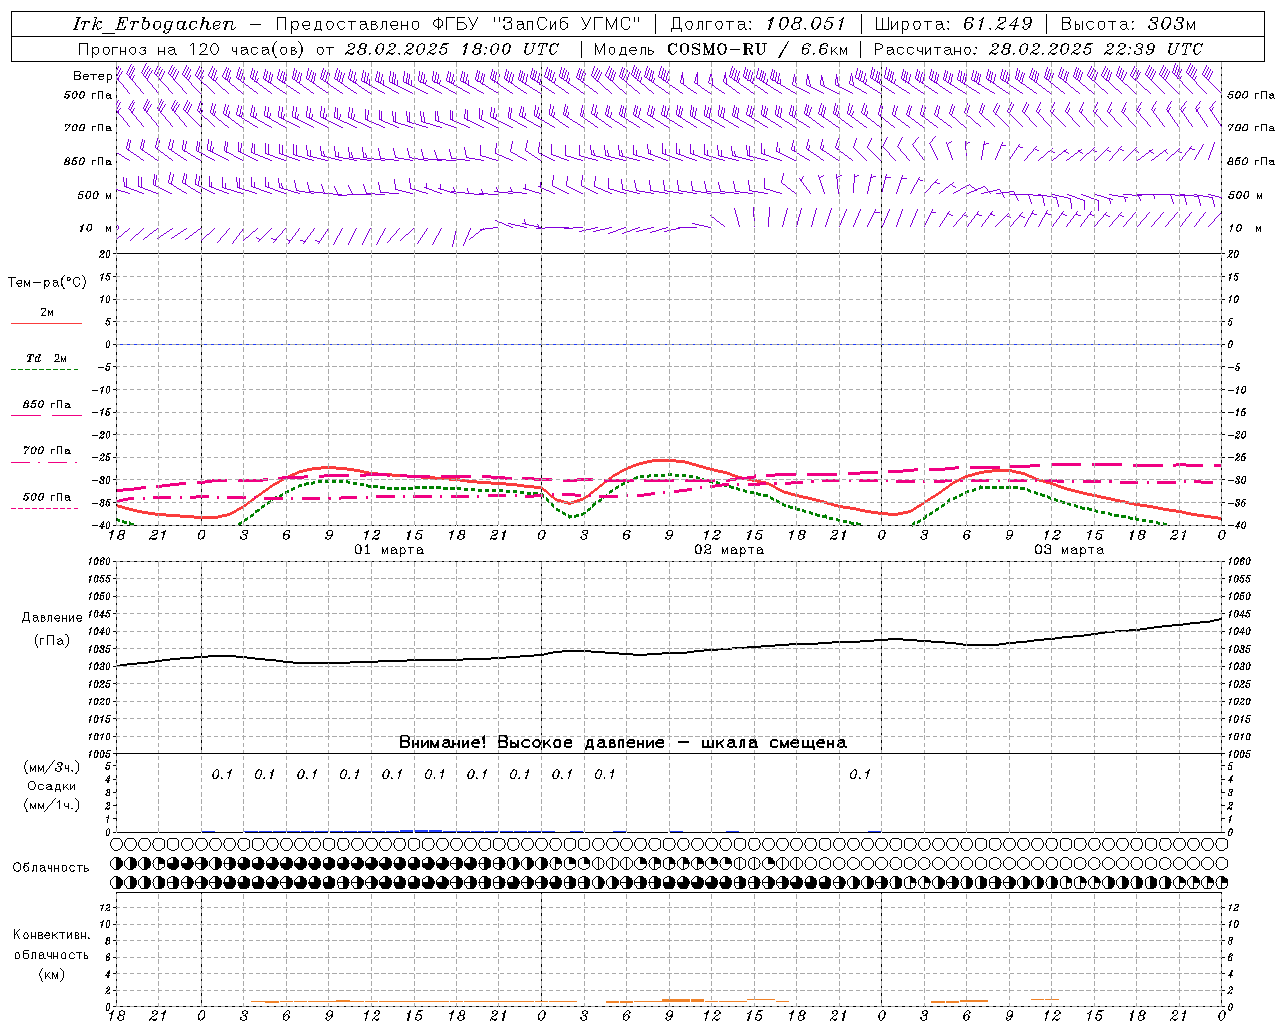Click 'Рассчитано: 28.02.2025 22:39 UTC' timestamp
The height and width of the screenshot is (1024, 1280).
tap(1038, 49)
